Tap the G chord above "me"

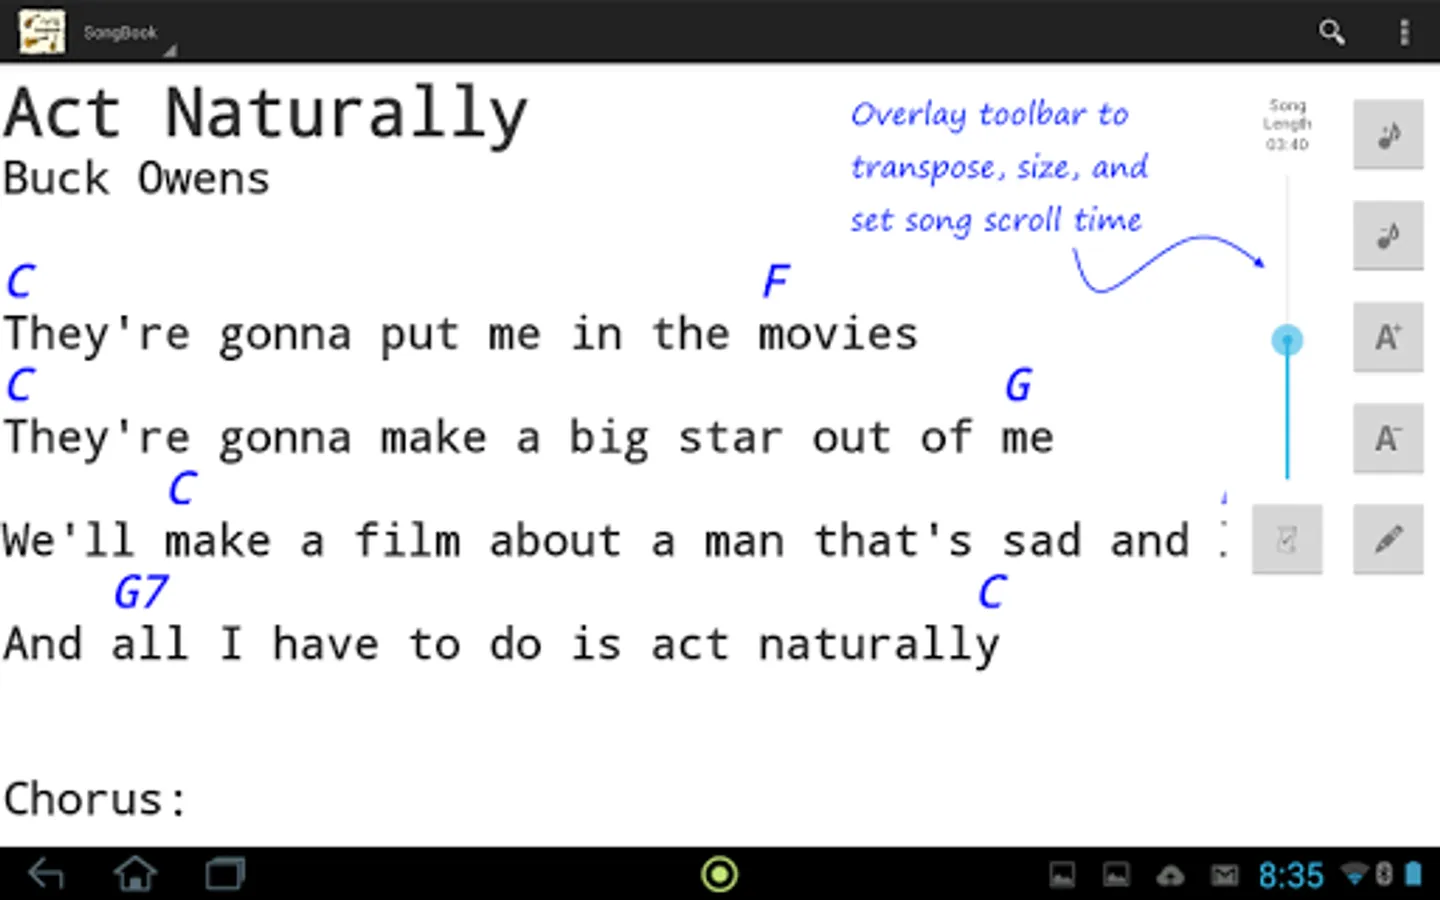1018,386
